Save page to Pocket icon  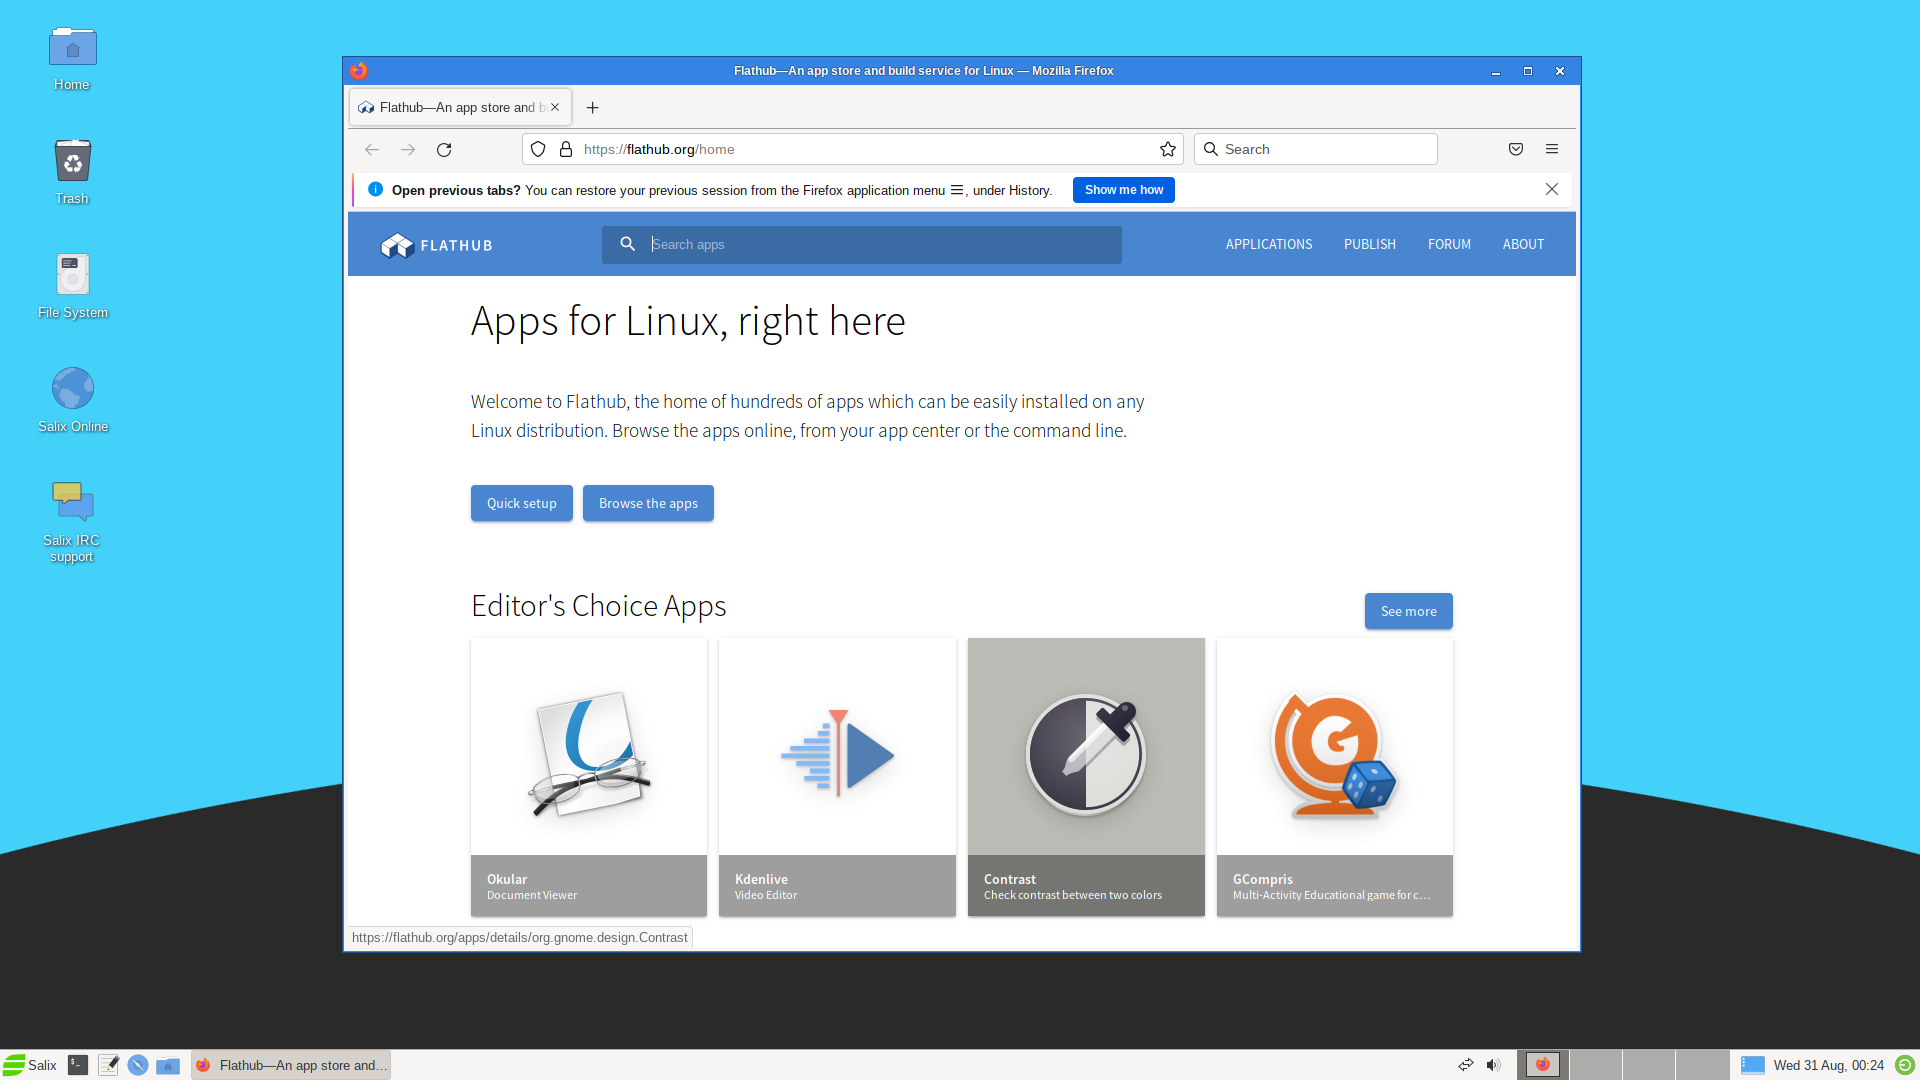(1516, 150)
